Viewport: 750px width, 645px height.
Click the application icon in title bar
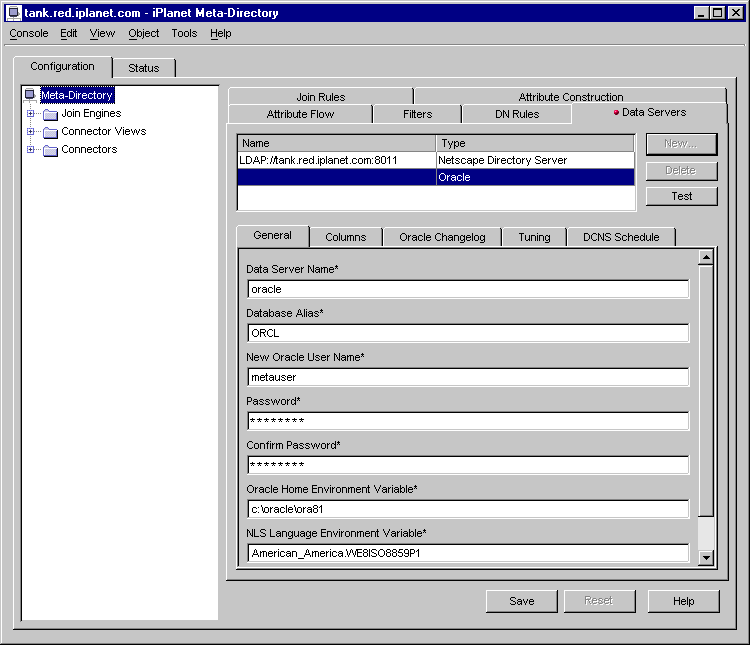[x=14, y=13]
